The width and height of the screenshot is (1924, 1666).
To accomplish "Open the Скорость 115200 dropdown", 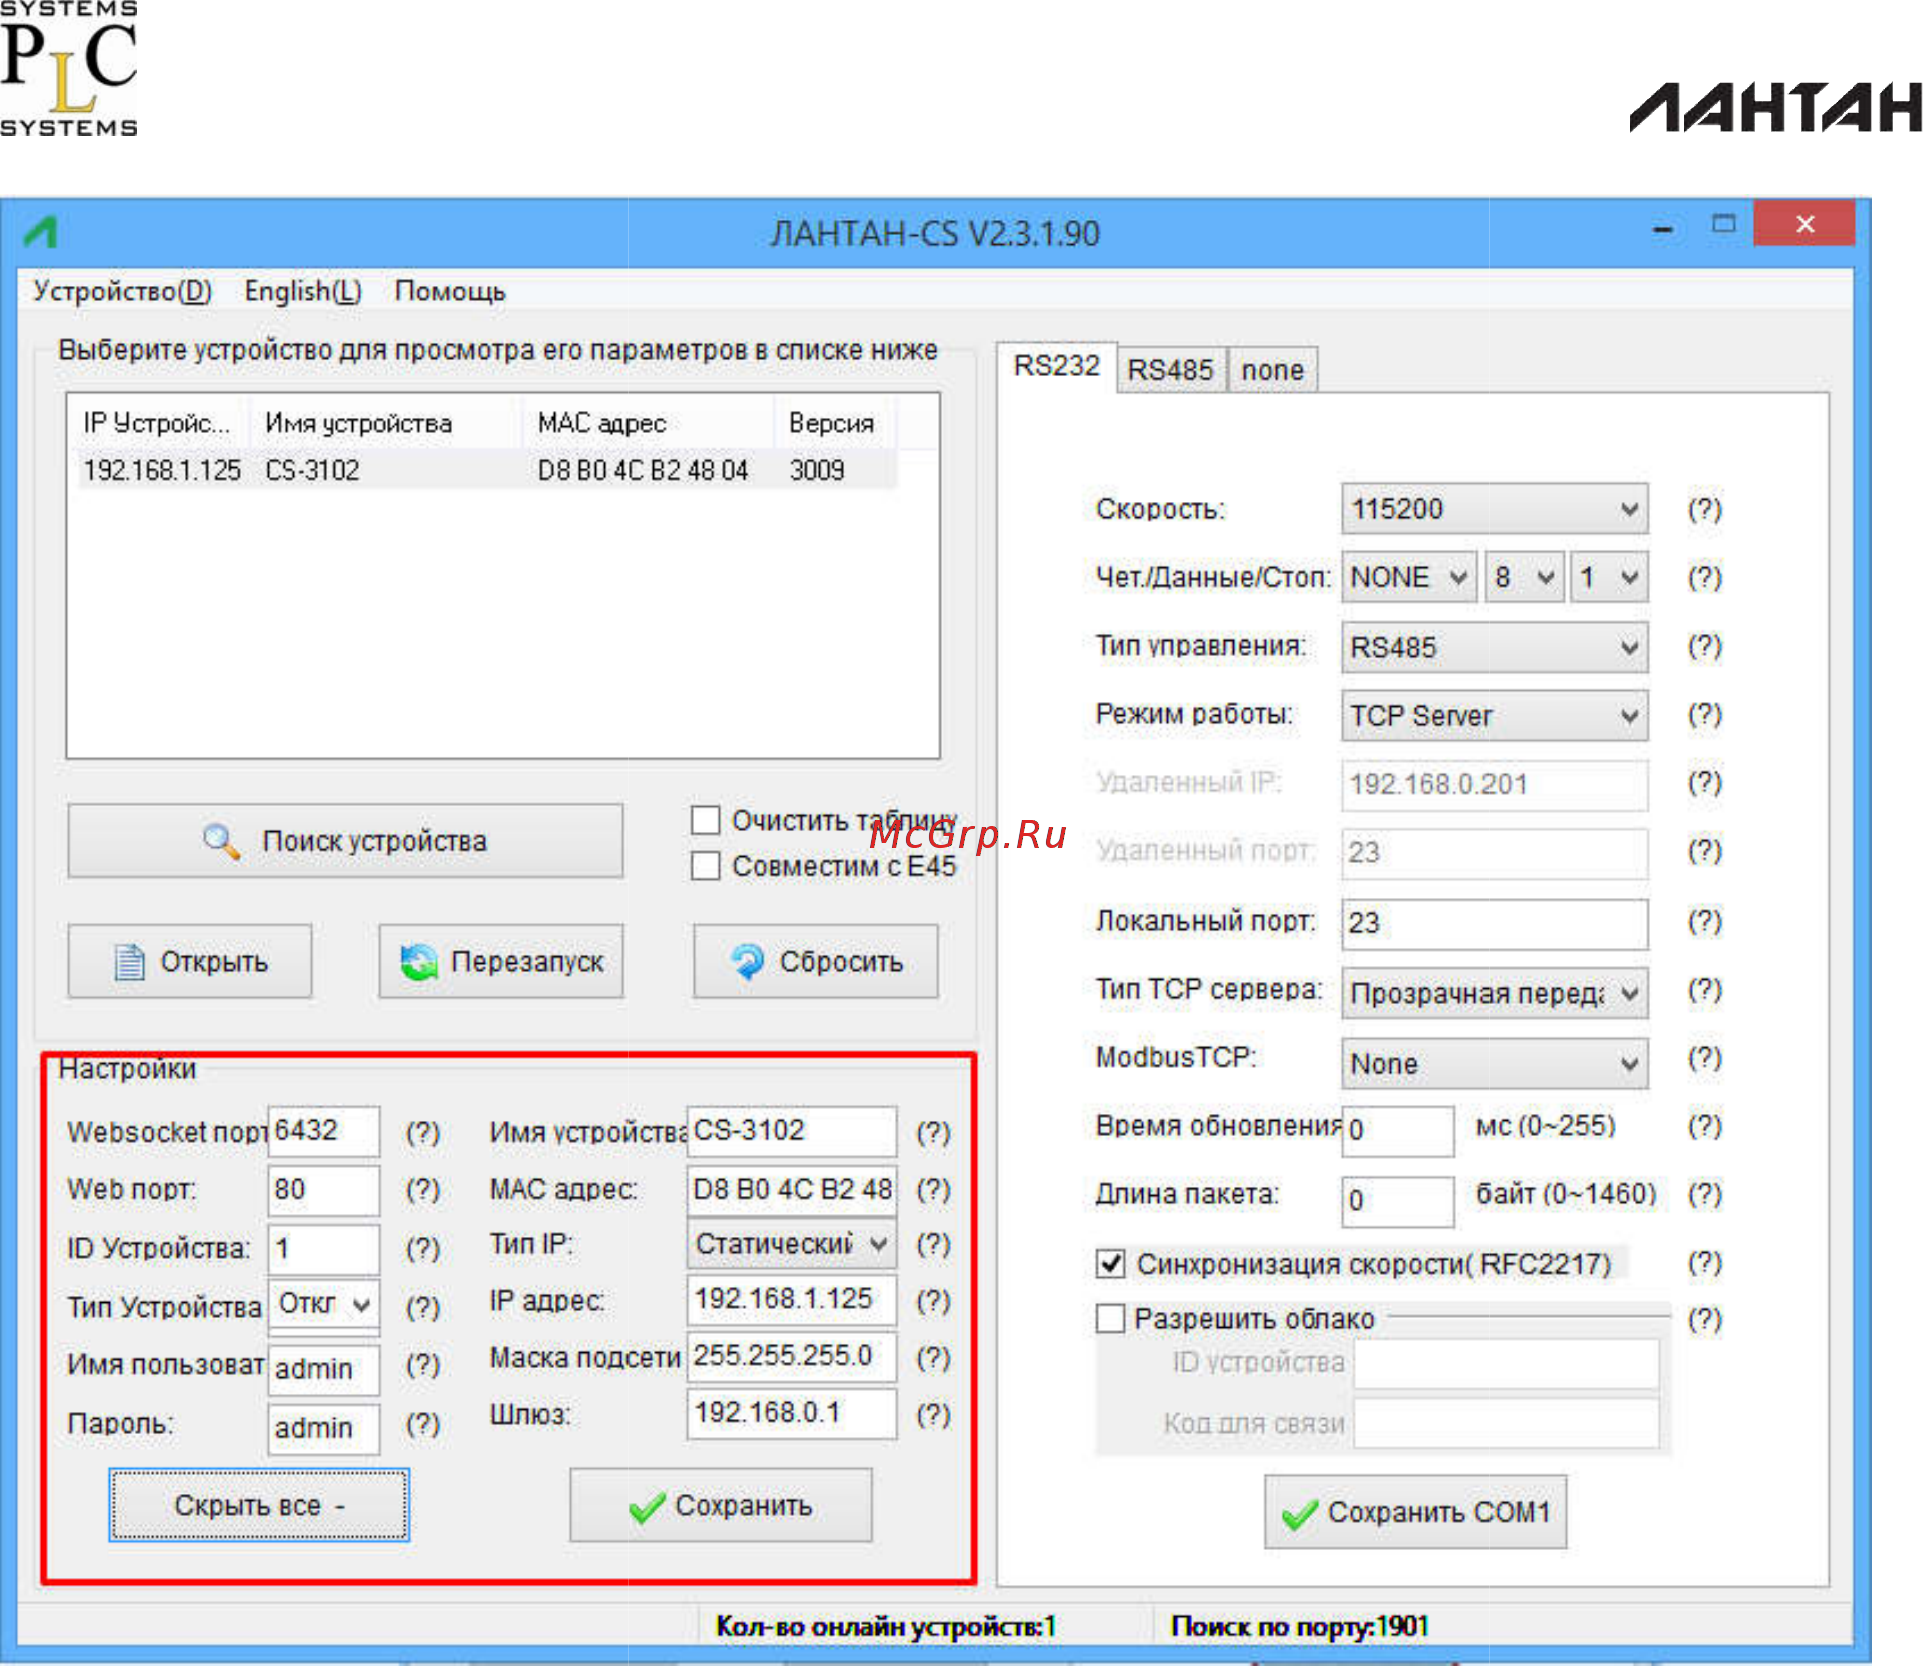I will tap(1494, 510).
